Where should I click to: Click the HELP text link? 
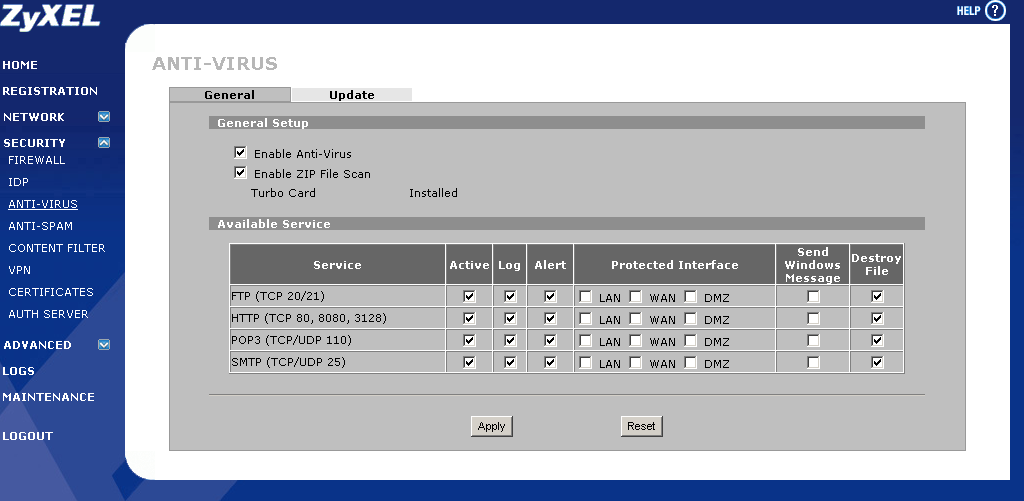tap(968, 11)
